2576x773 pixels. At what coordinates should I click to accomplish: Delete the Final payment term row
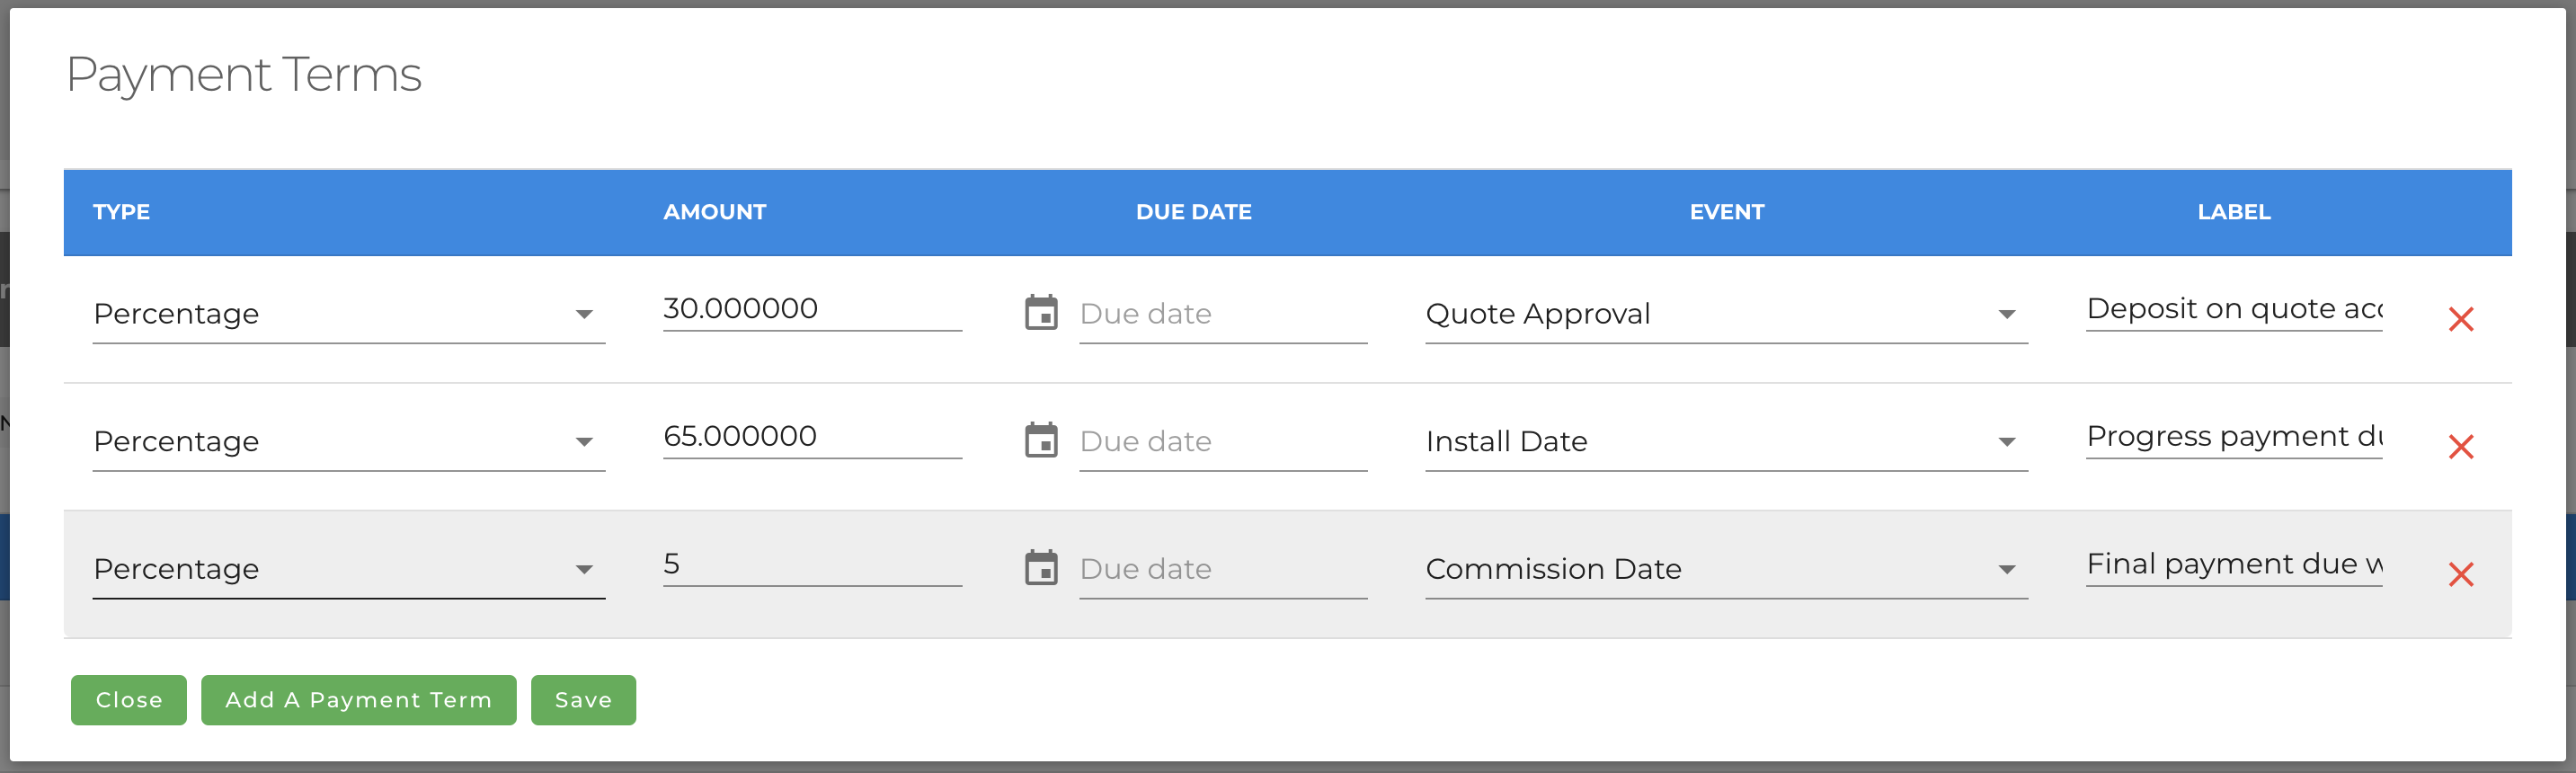click(x=2460, y=574)
